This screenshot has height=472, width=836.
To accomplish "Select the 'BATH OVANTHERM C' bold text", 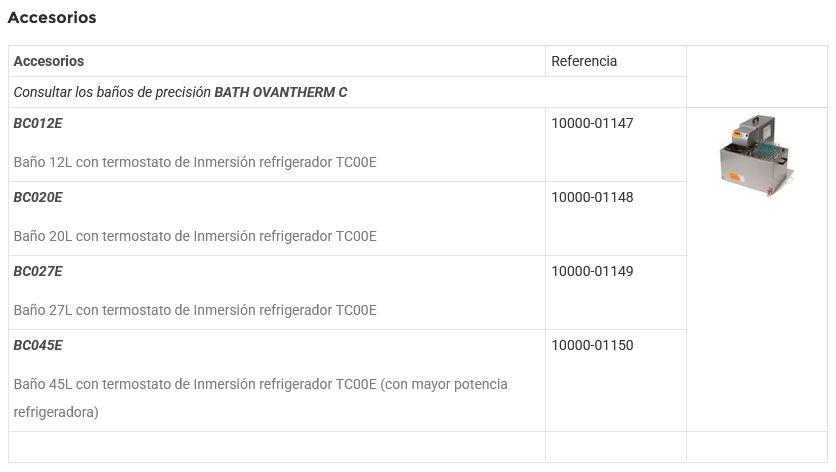I will pos(281,92).
